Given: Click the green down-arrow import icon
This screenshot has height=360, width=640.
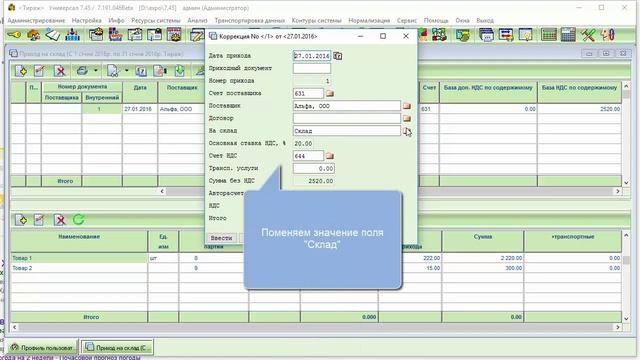Looking at the screenshot, I should pos(180,71).
